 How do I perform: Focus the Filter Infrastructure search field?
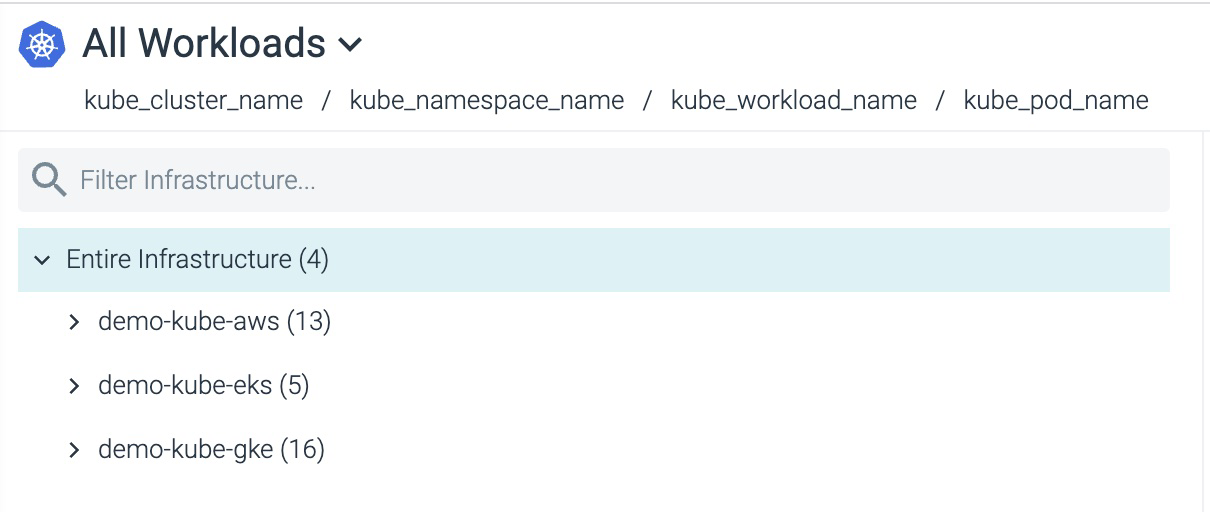(x=594, y=180)
